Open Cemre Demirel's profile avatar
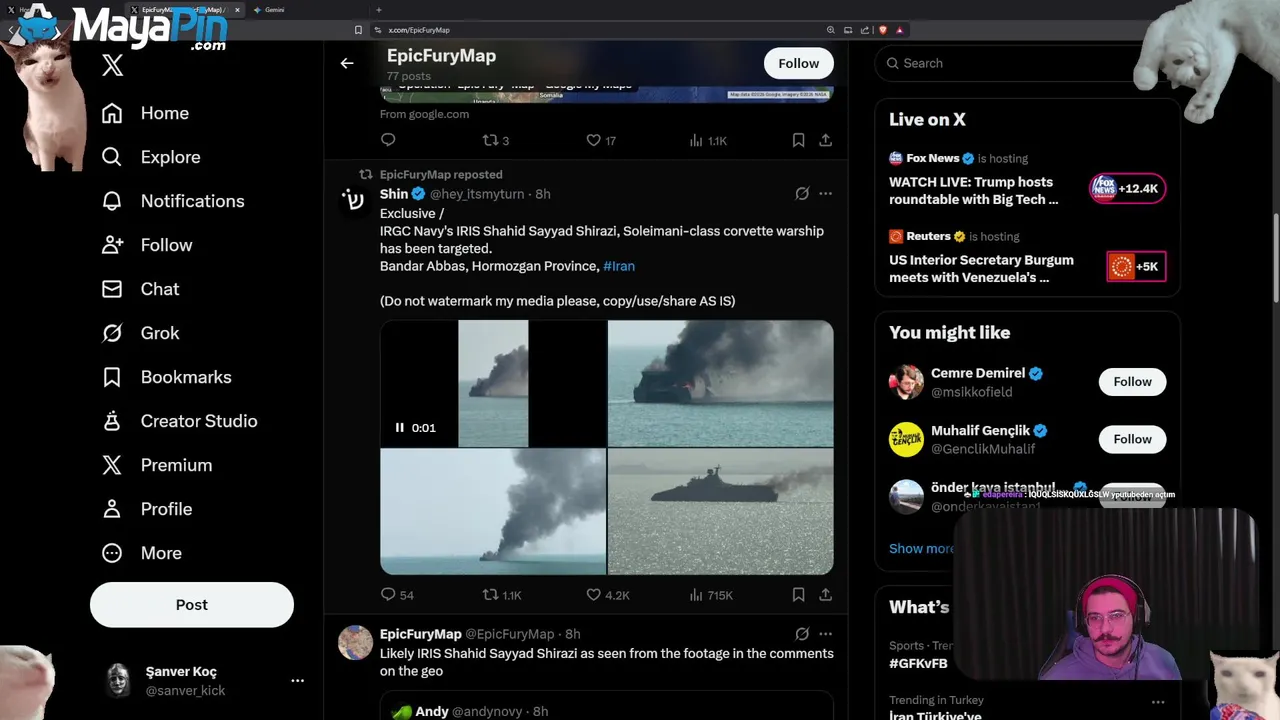The height and width of the screenshot is (720, 1280). tap(906, 382)
